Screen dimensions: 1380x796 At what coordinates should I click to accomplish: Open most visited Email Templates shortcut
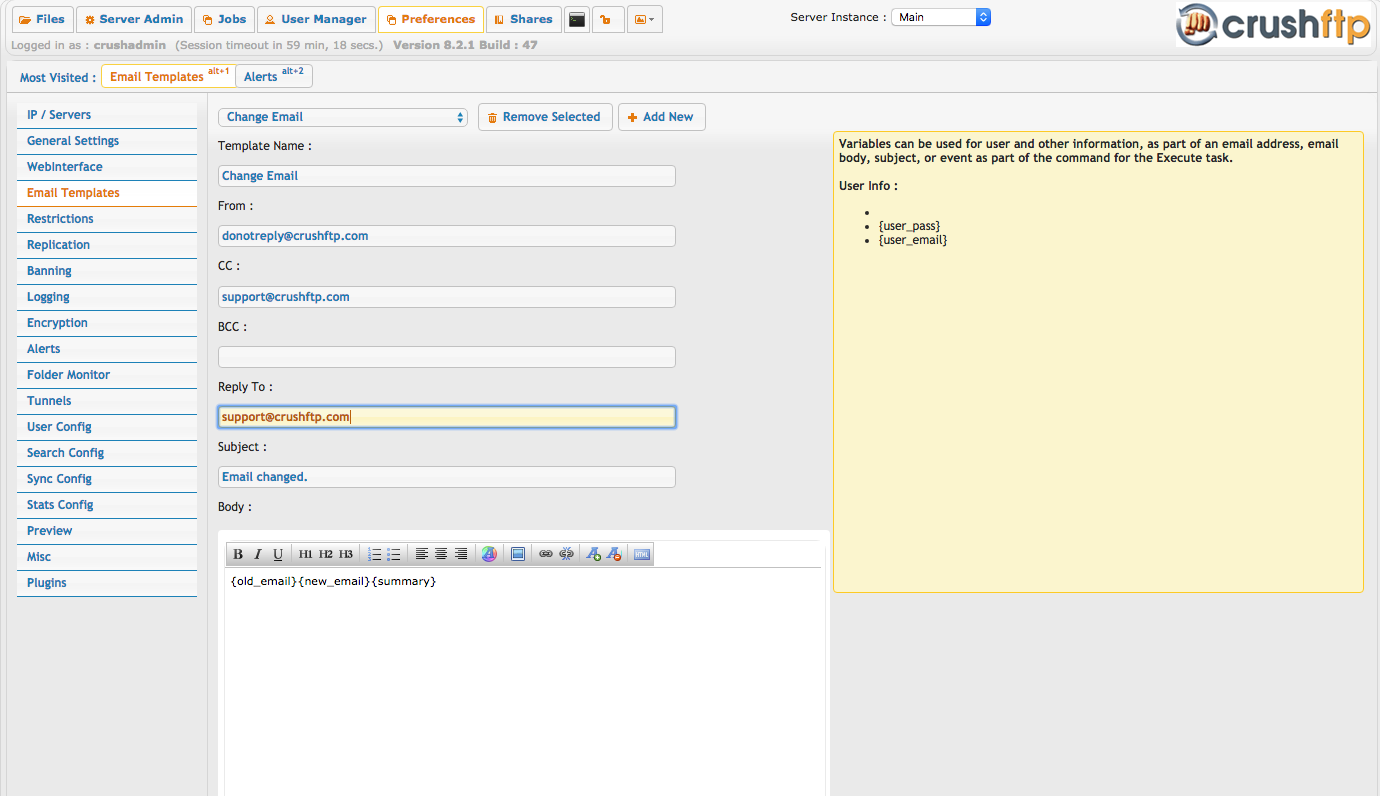pos(167,76)
